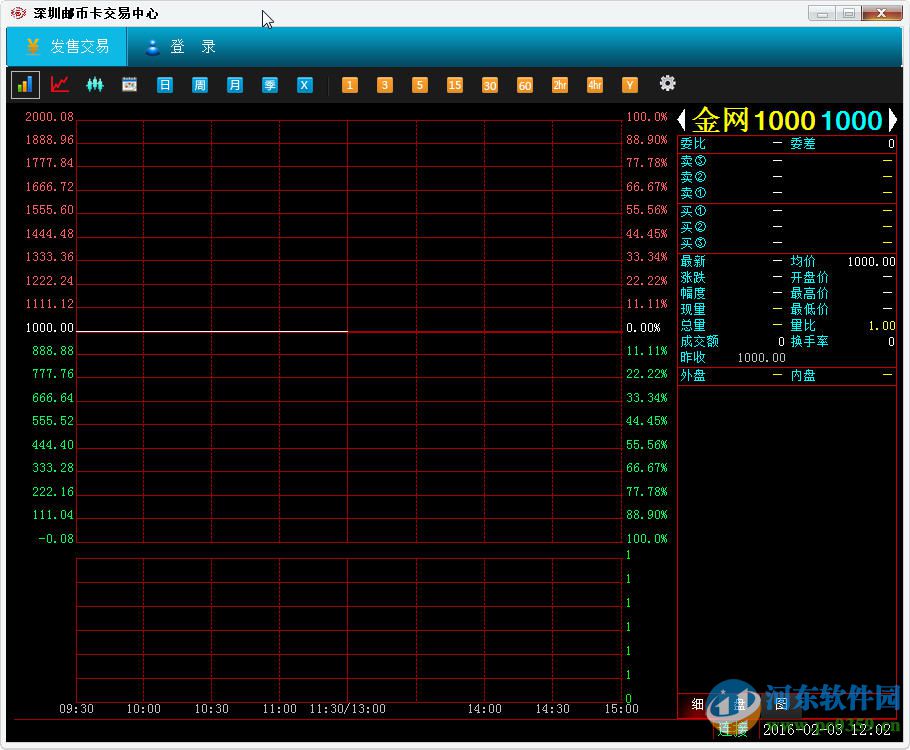The height and width of the screenshot is (750, 910).
Task: Switch to the 细 detail tab
Action: click(698, 704)
